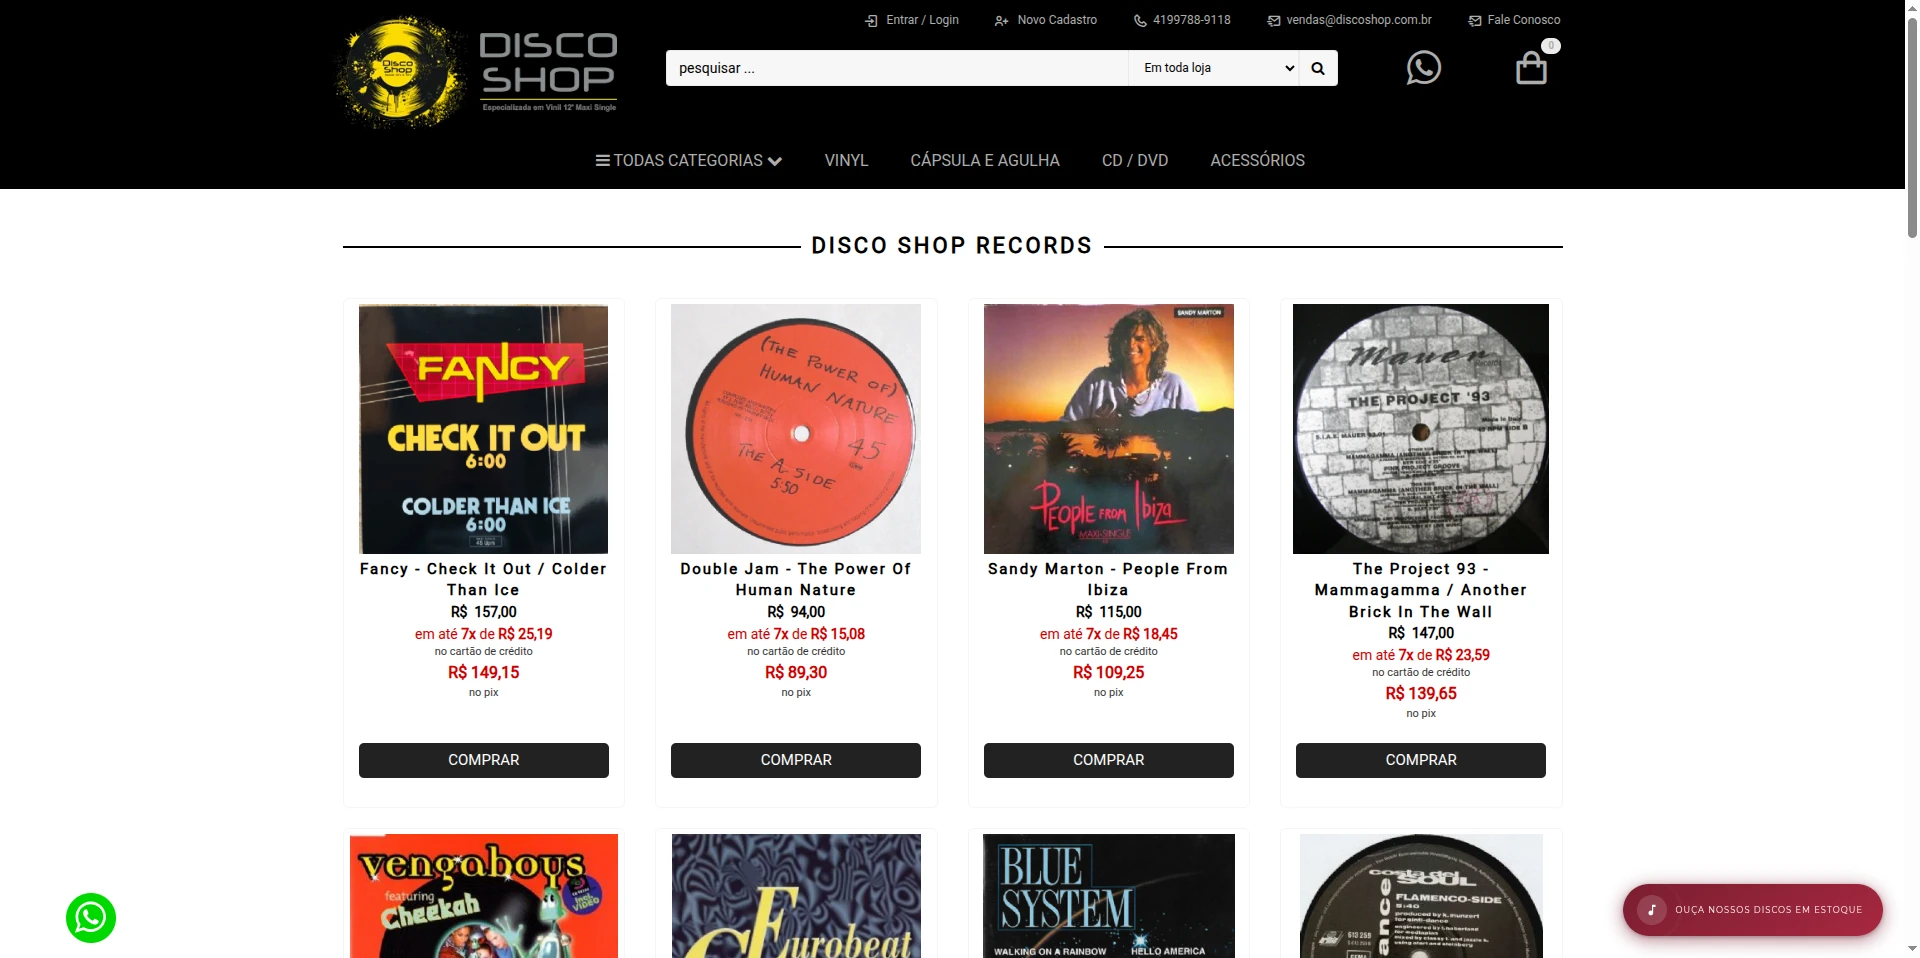Open the Double Jam record thumbnail
1920x958 pixels.
coord(796,429)
